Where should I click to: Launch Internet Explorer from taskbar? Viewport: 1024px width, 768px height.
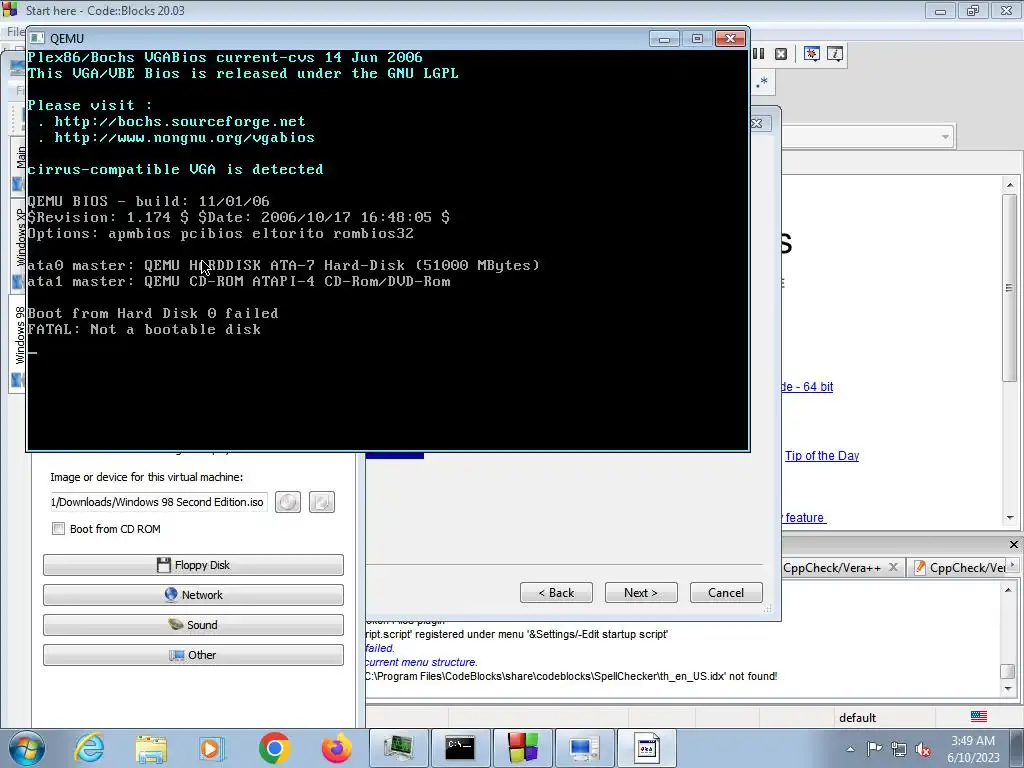click(88, 748)
